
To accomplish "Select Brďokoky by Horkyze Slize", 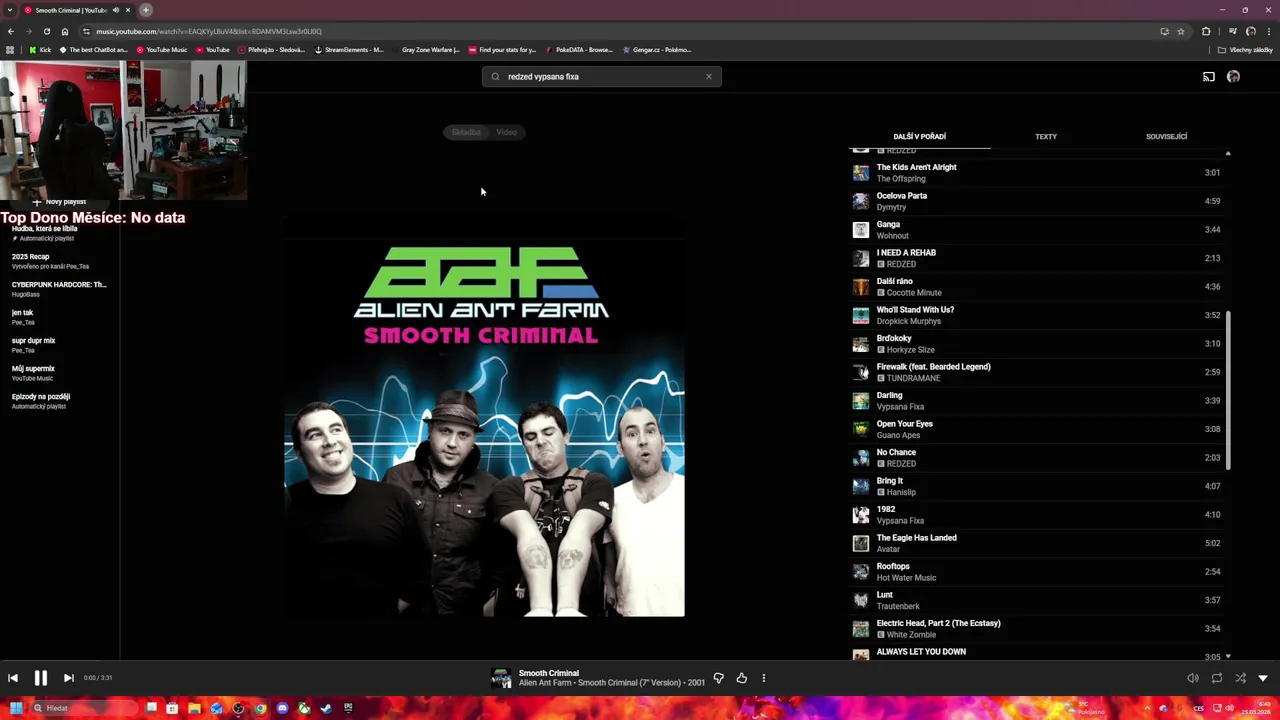I will point(1038,344).
